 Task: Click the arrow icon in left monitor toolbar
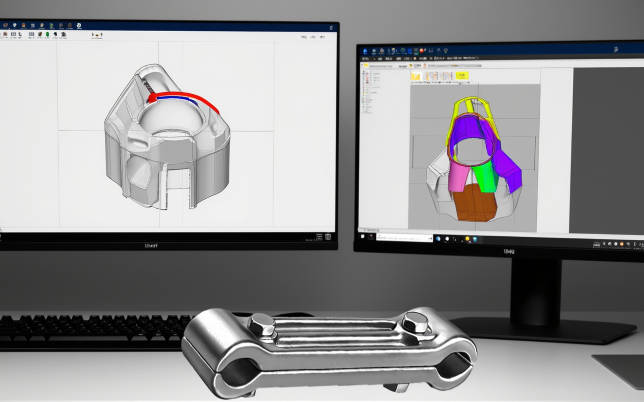93,34
